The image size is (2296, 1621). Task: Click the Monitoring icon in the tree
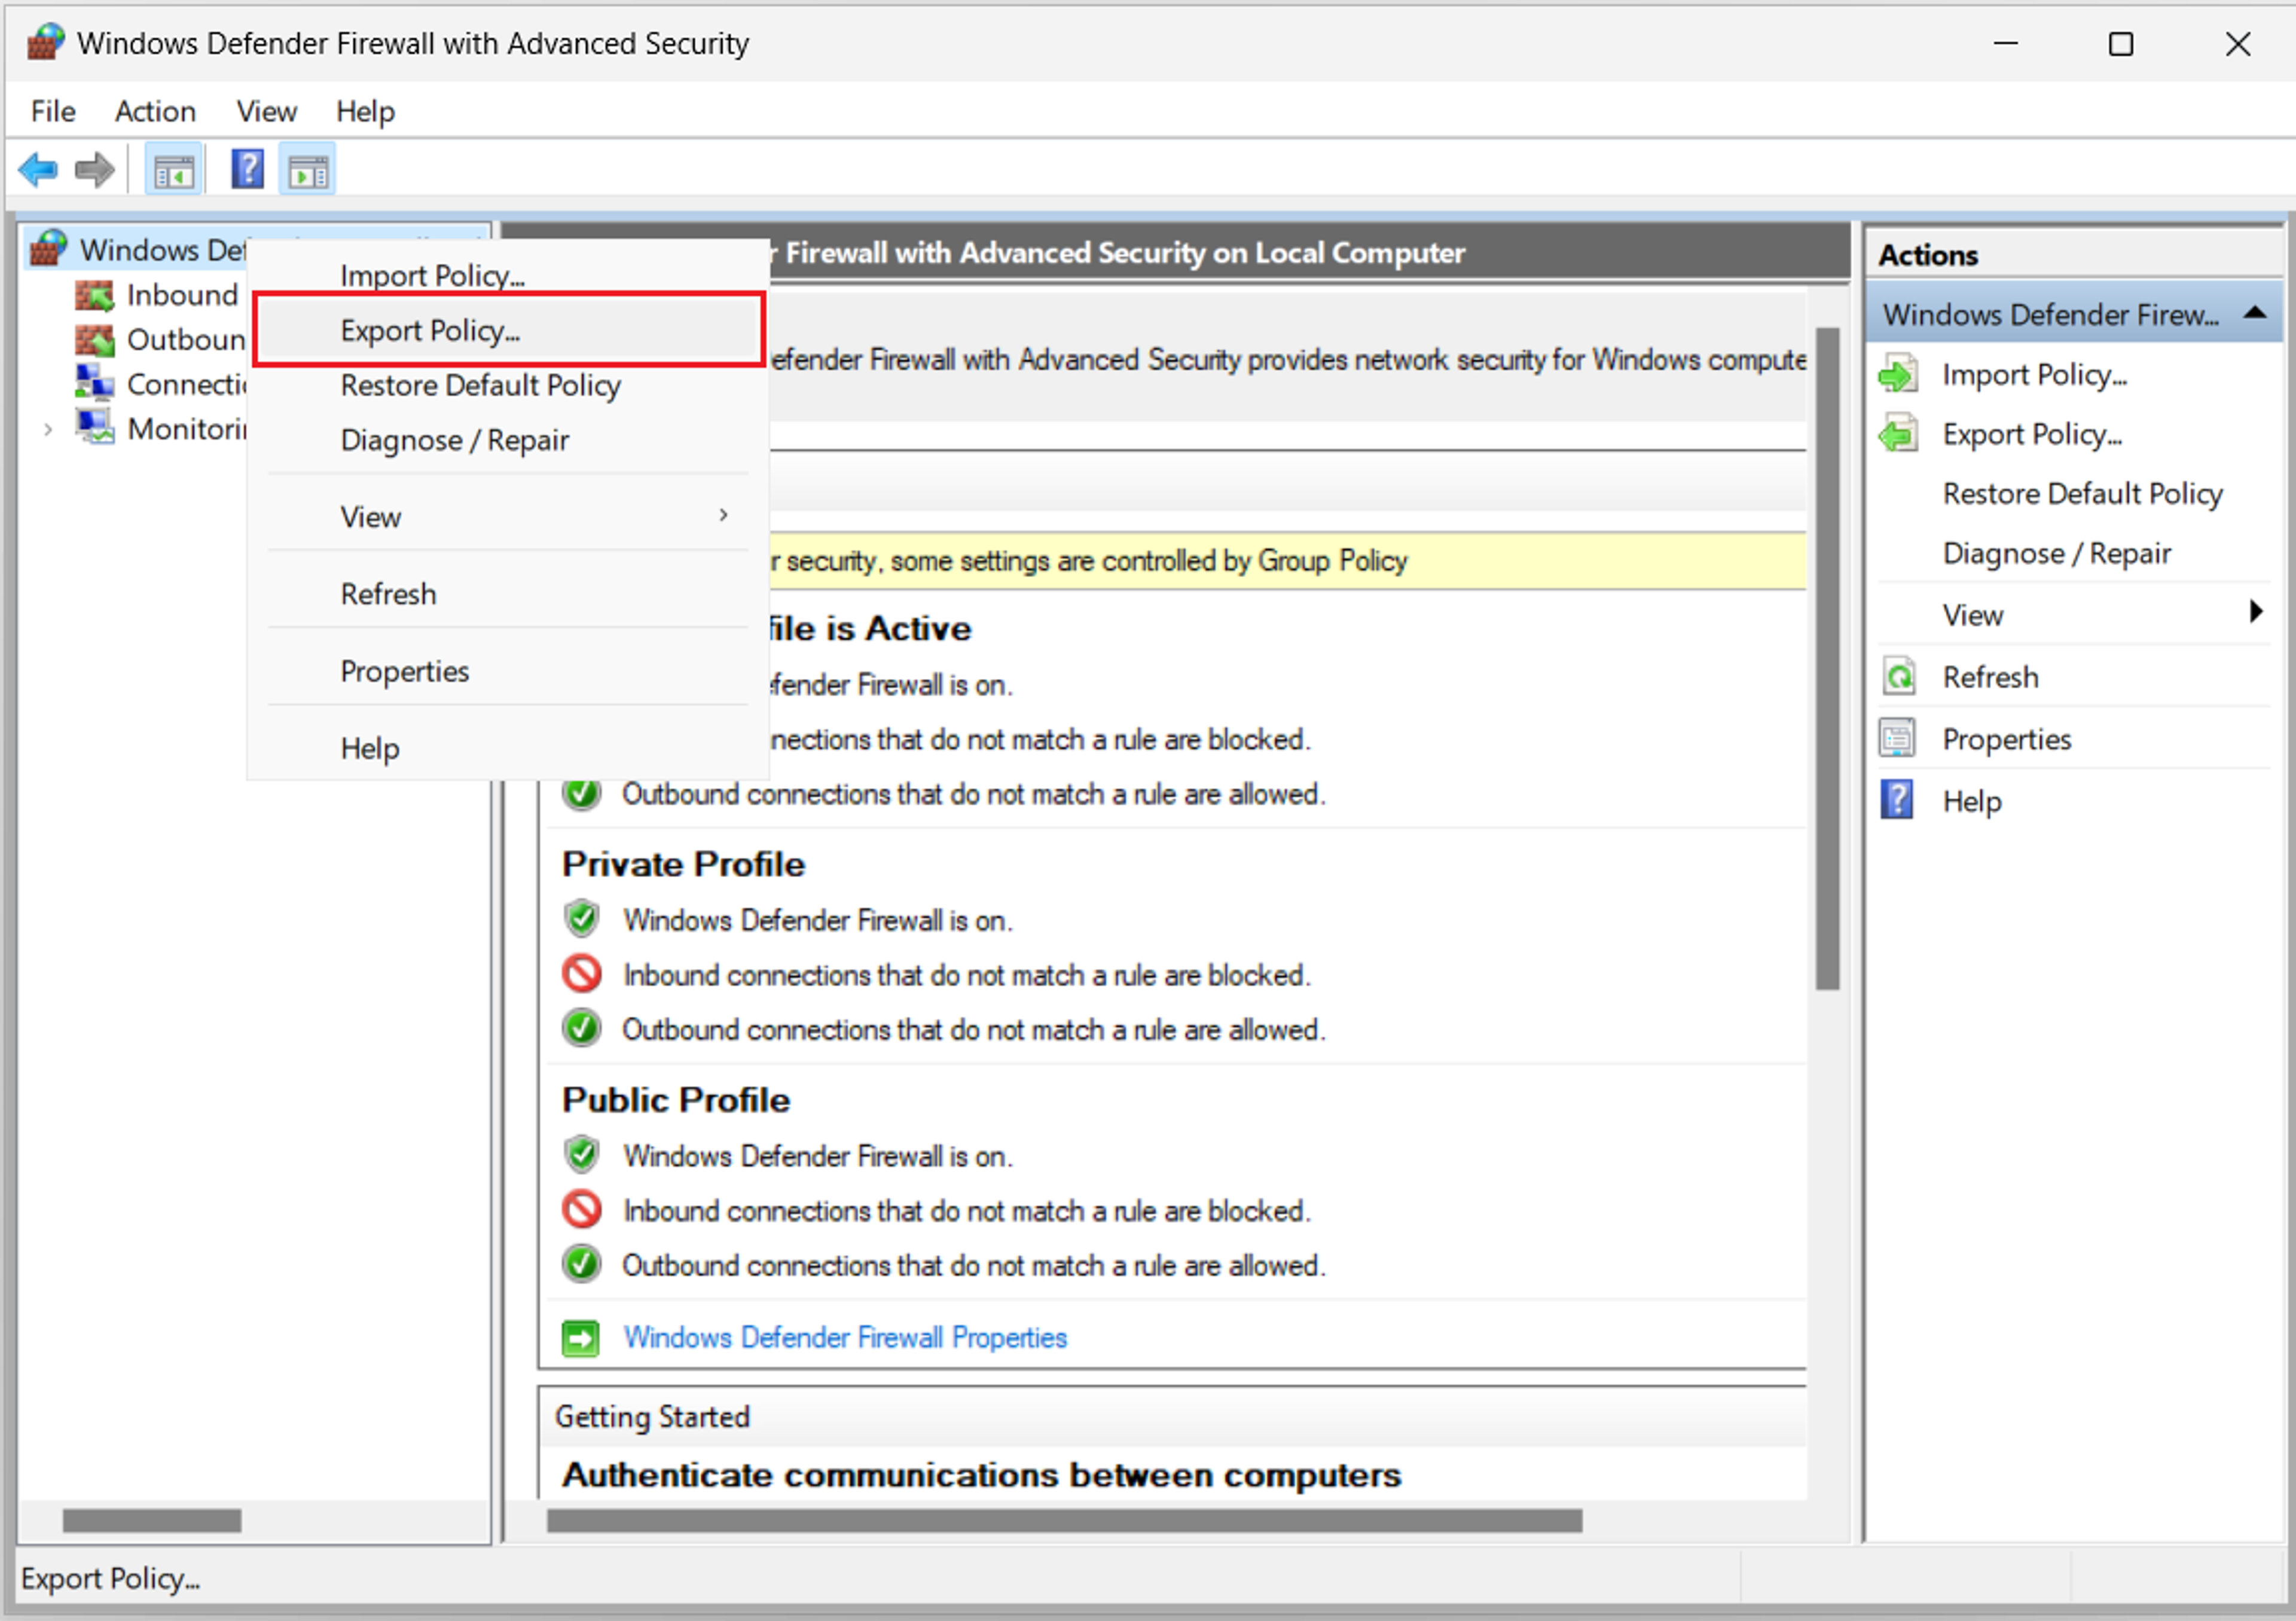coord(96,428)
